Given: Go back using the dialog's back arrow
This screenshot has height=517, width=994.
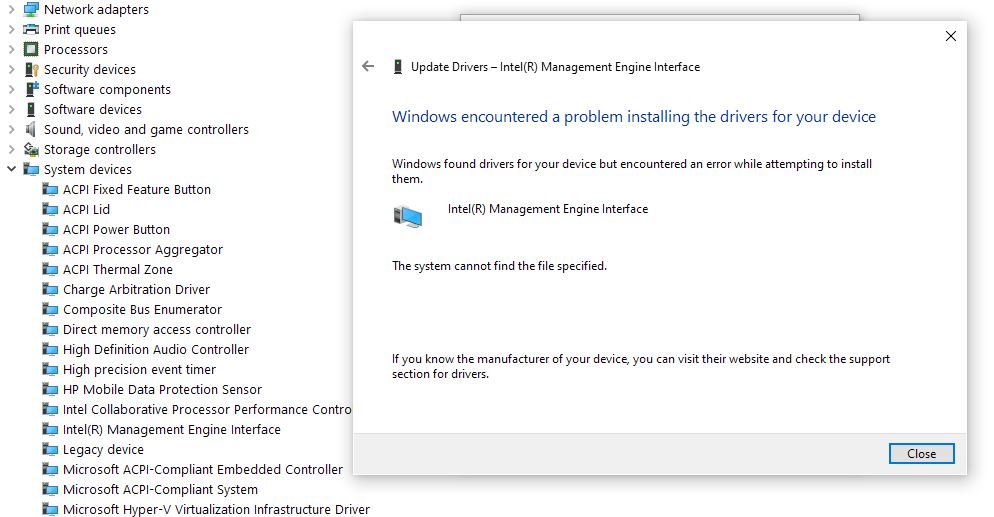Looking at the screenshot, I should pyautogui.click(x=368, y=66).
